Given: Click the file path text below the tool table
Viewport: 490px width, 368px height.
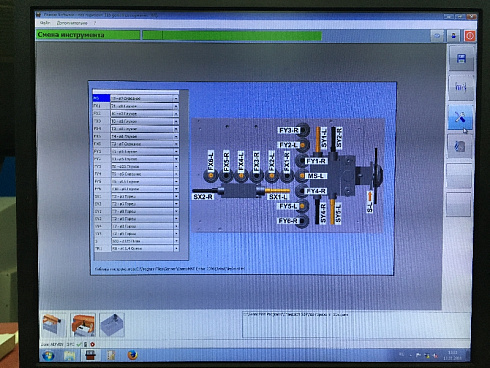Looking at the screenshot, I should (x=170, y=268).
